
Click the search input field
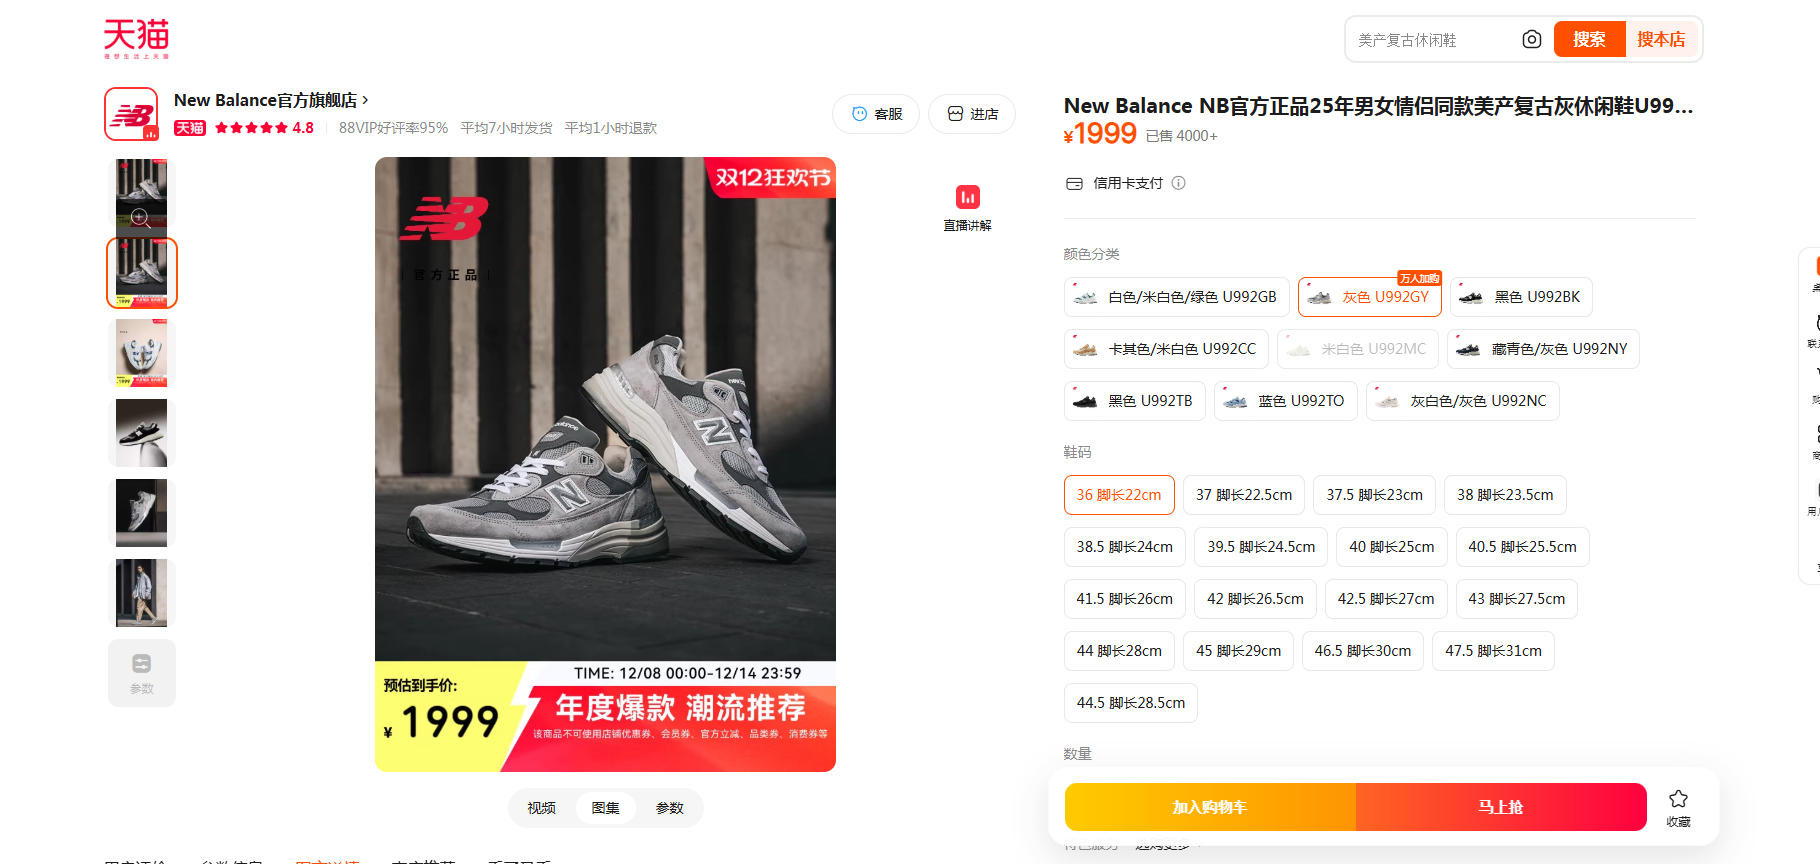(1430, 40)
